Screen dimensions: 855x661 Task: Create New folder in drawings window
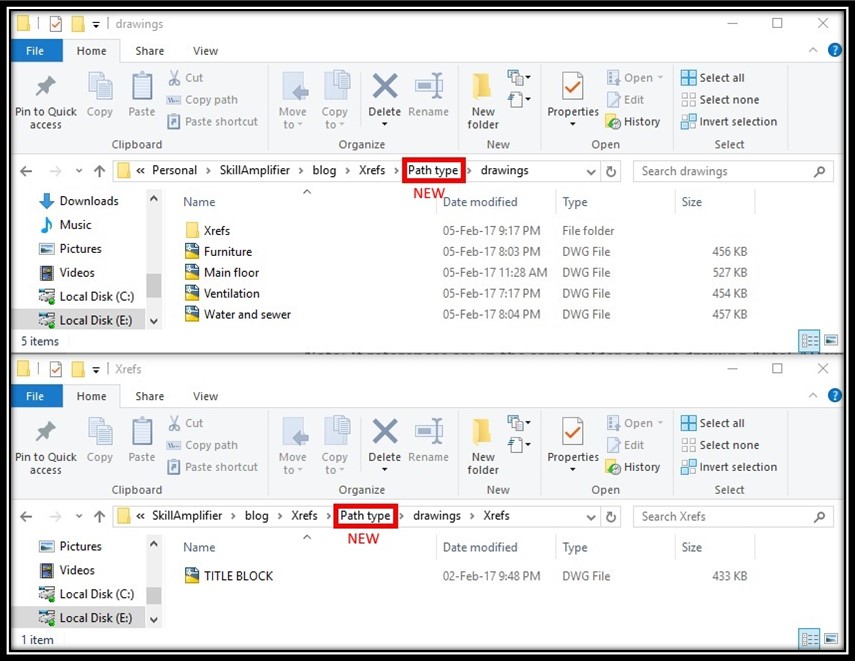click(483, 101)
